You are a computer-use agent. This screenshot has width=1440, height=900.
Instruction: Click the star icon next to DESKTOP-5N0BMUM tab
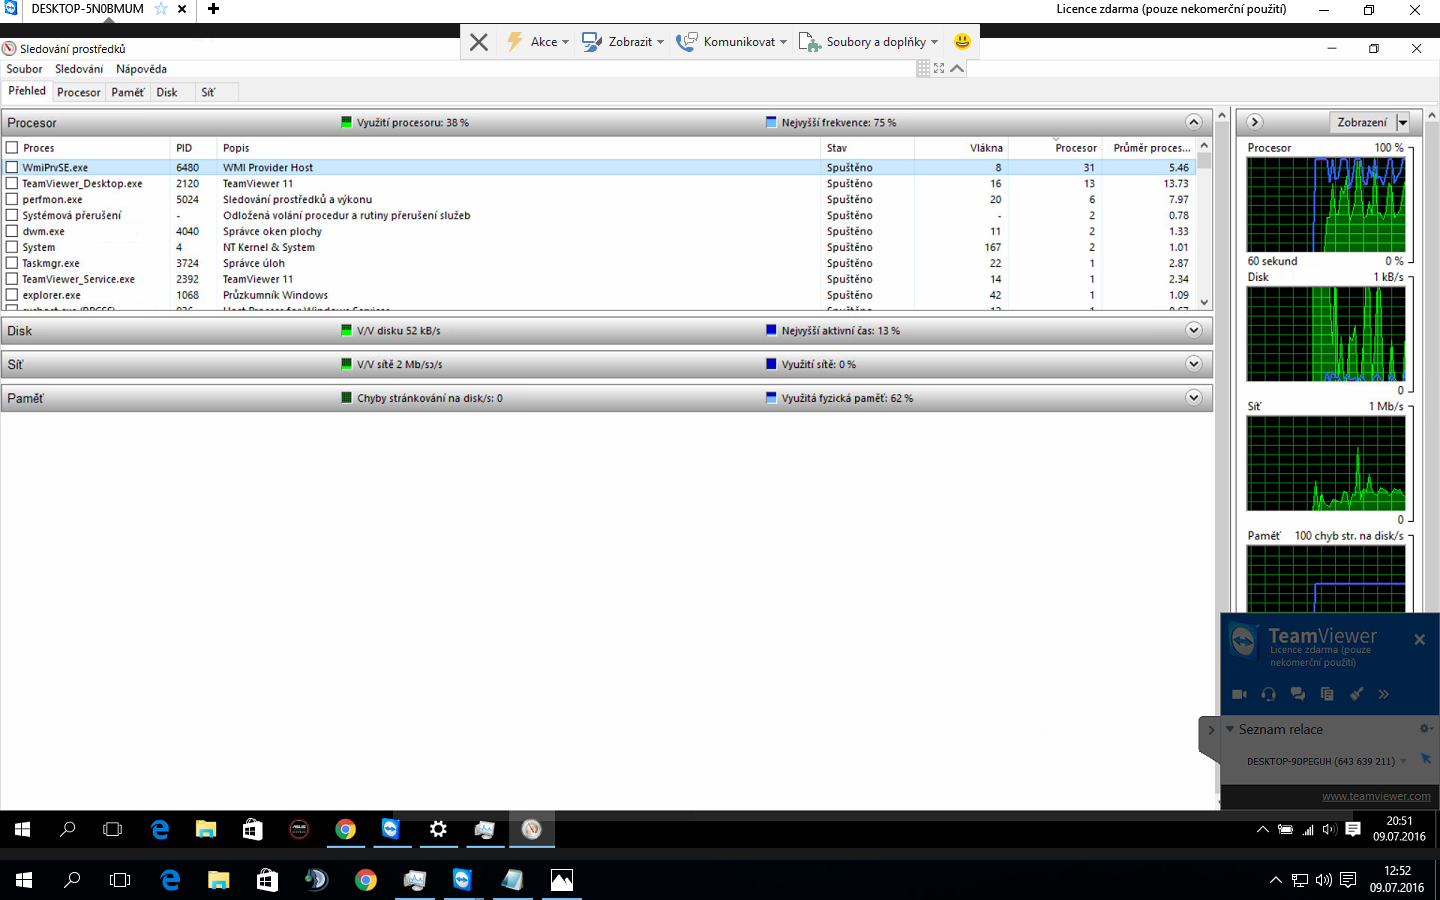[x=161, y=9]
